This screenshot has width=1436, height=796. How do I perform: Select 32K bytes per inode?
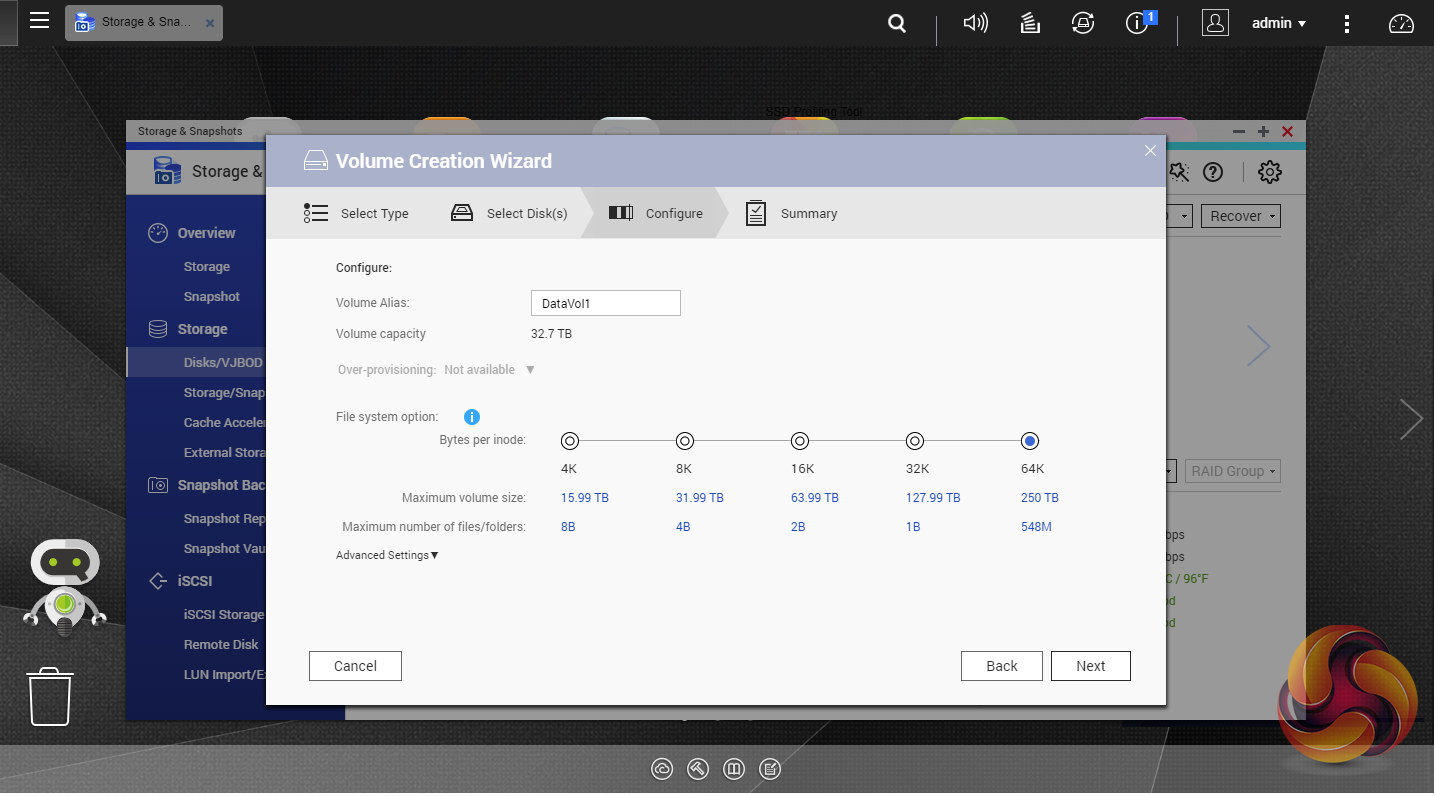click(x=914, y=441)
